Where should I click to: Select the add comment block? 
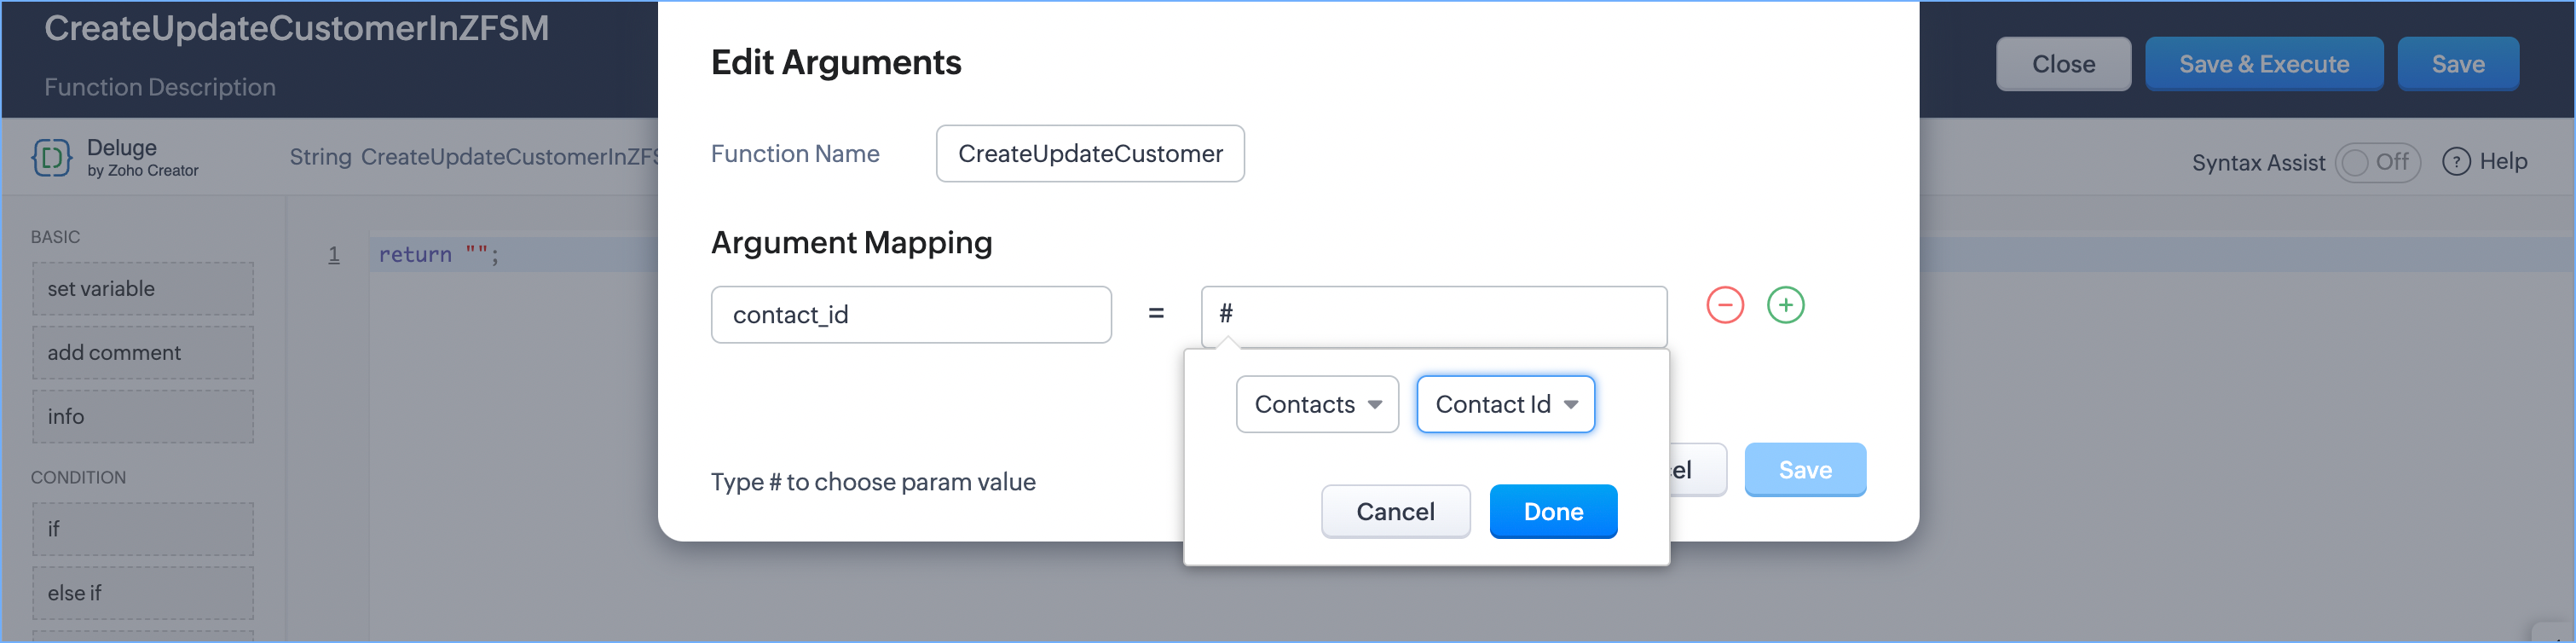click(x=142, y=353)
